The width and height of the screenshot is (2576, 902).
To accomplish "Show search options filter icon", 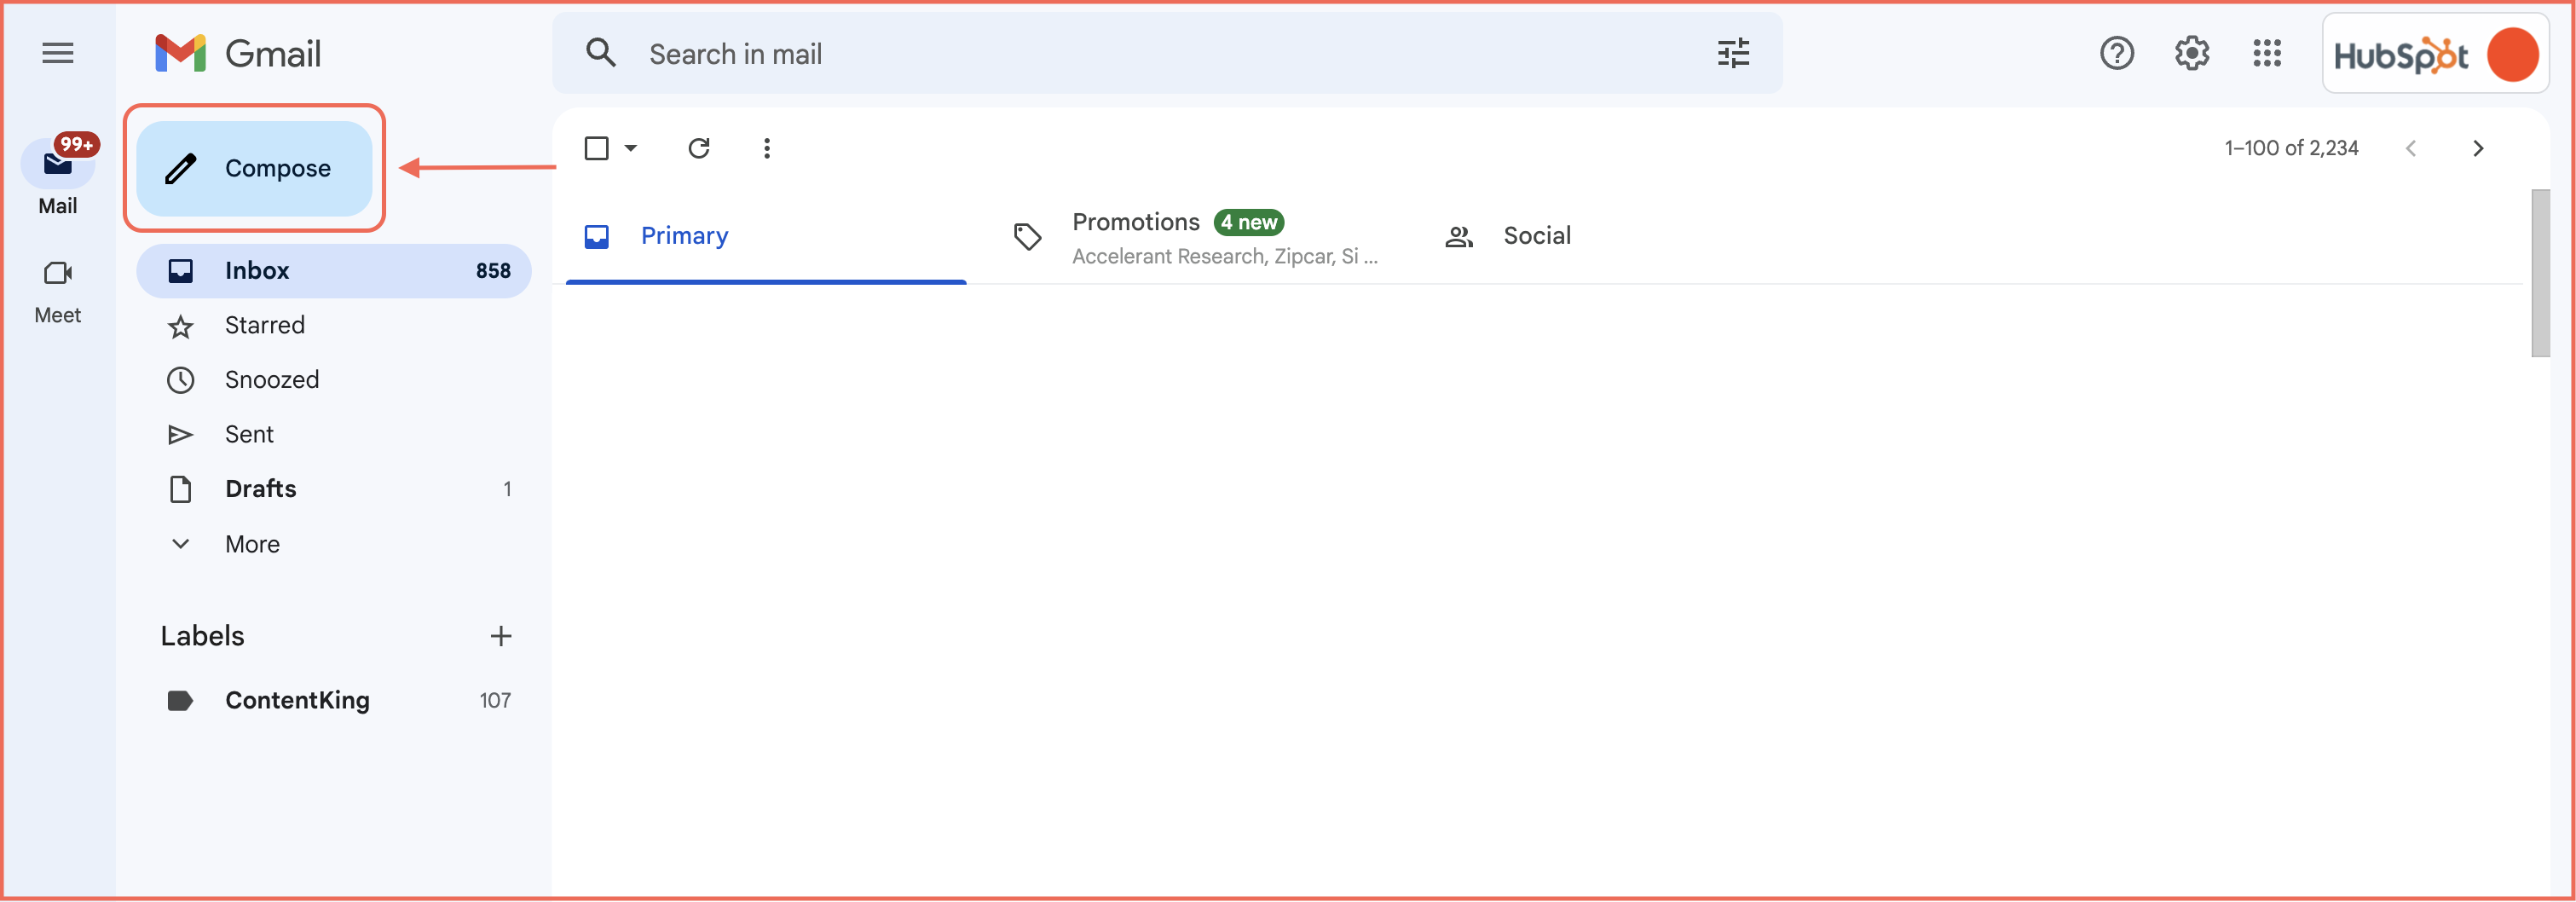I will coord(1733,53).
